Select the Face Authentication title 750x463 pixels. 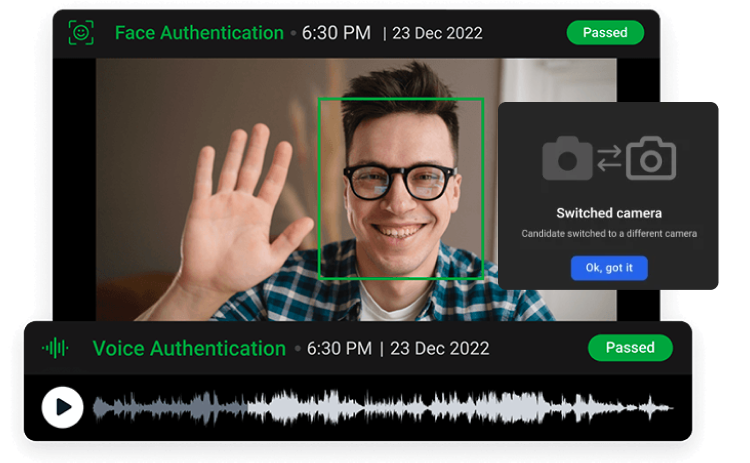(x=199, y=33)
